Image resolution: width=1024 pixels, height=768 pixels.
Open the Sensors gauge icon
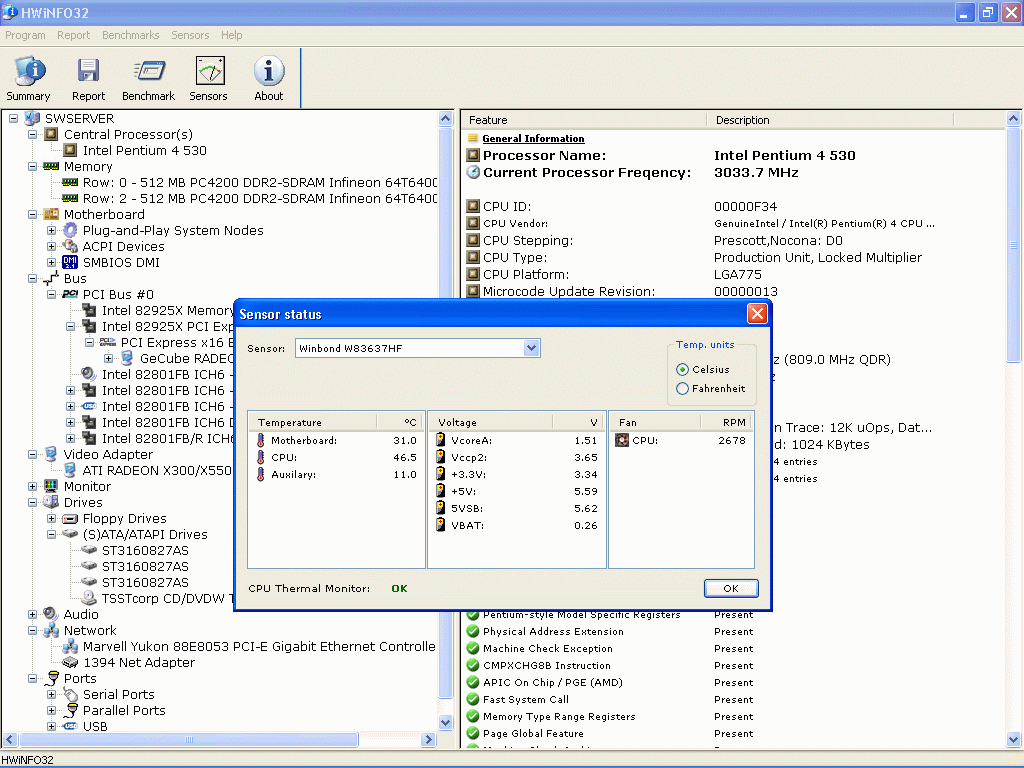[x=209, y=72]
